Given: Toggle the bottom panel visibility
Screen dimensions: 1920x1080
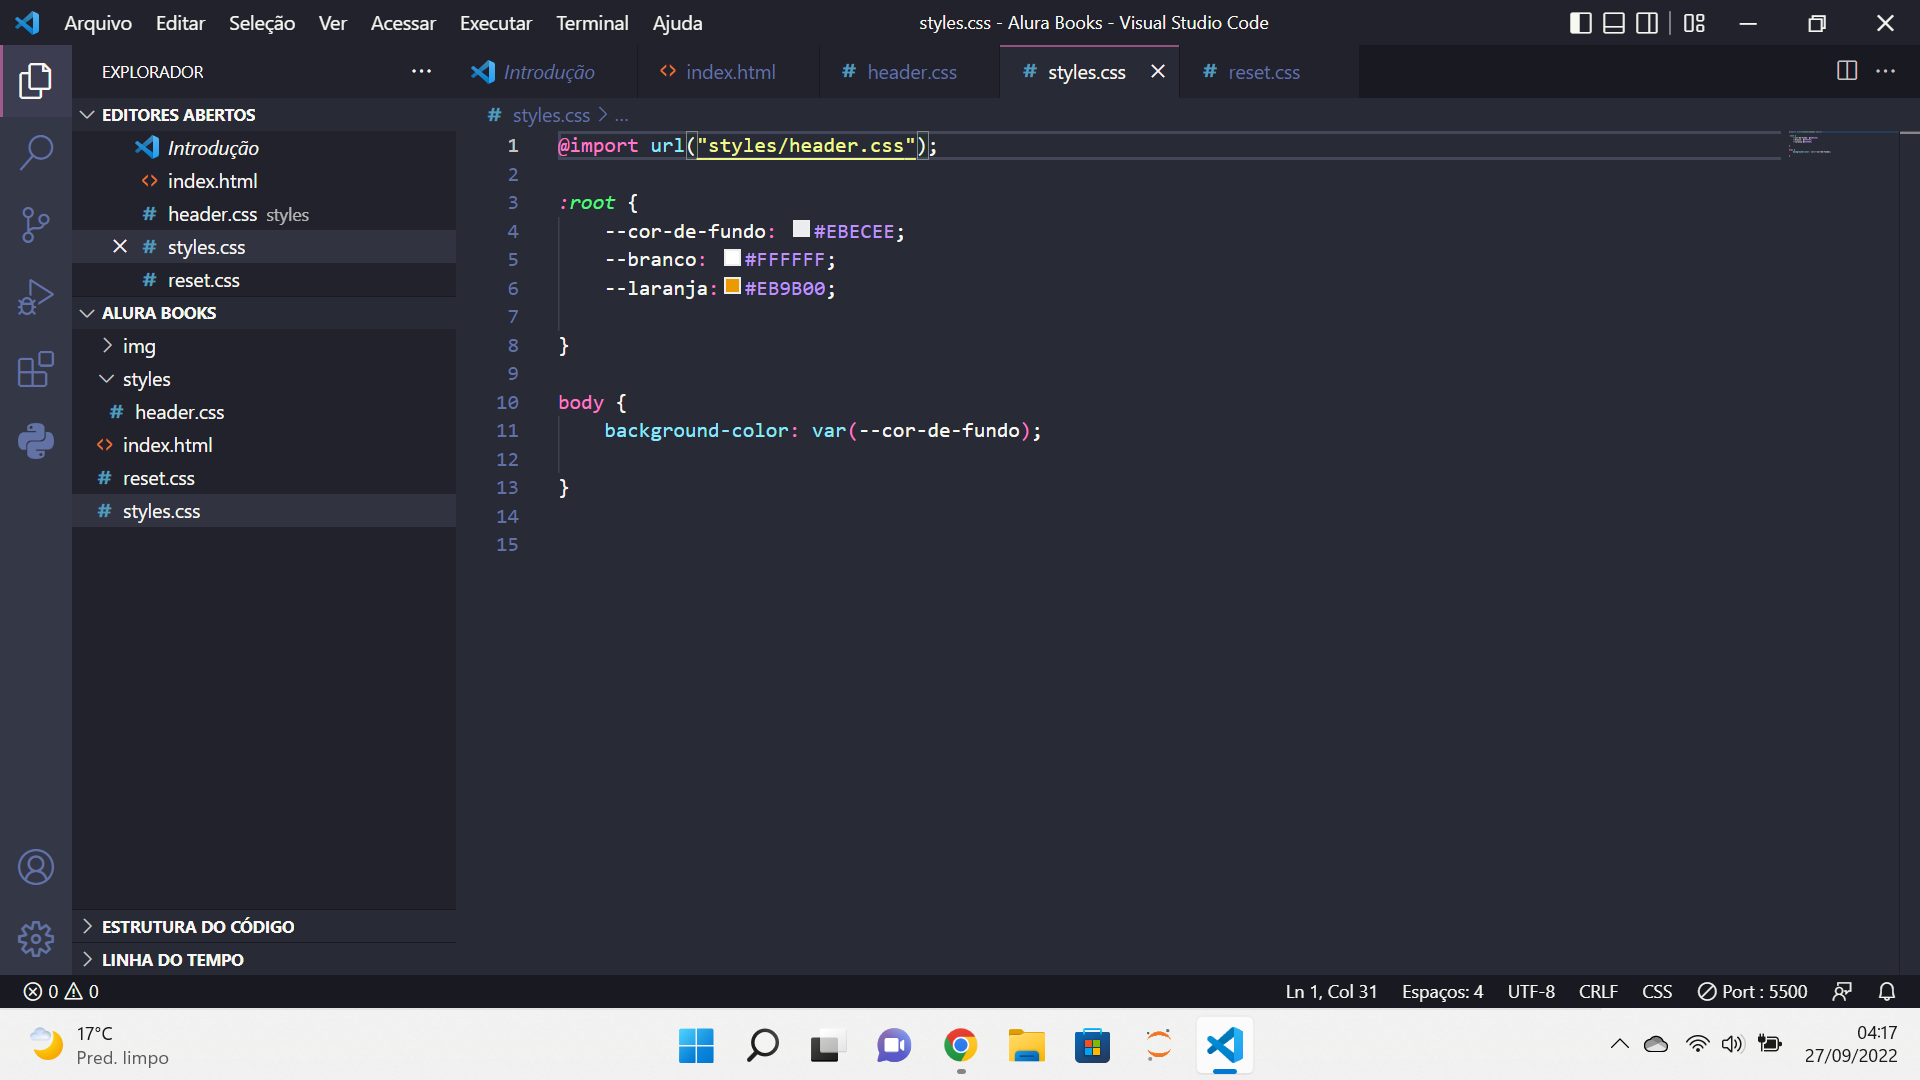Looking at the screenshot, I should (x=1614, y=23).
